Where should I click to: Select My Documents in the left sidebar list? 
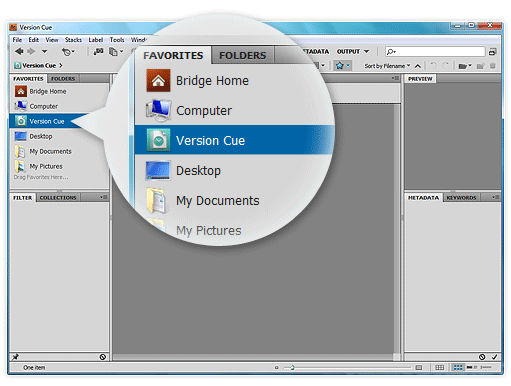[59, 151]
